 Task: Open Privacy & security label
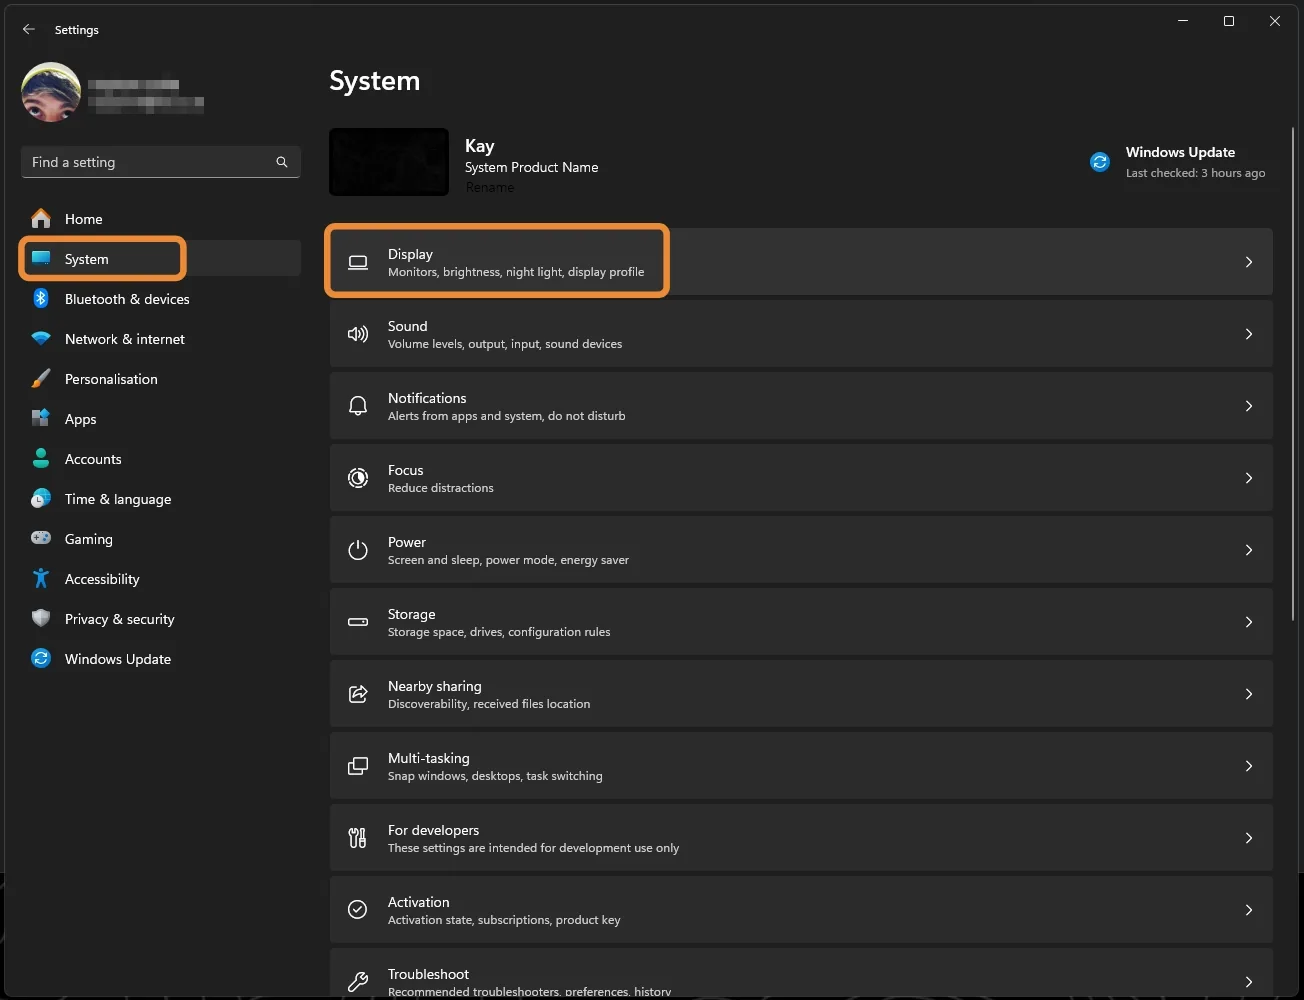120,619
